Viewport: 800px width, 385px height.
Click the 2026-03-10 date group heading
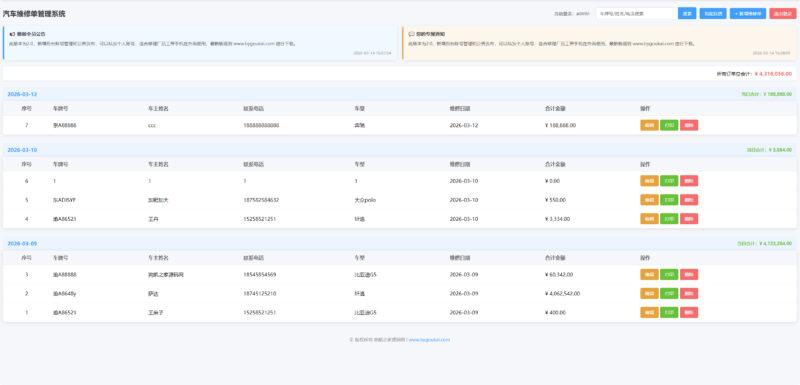22,150
